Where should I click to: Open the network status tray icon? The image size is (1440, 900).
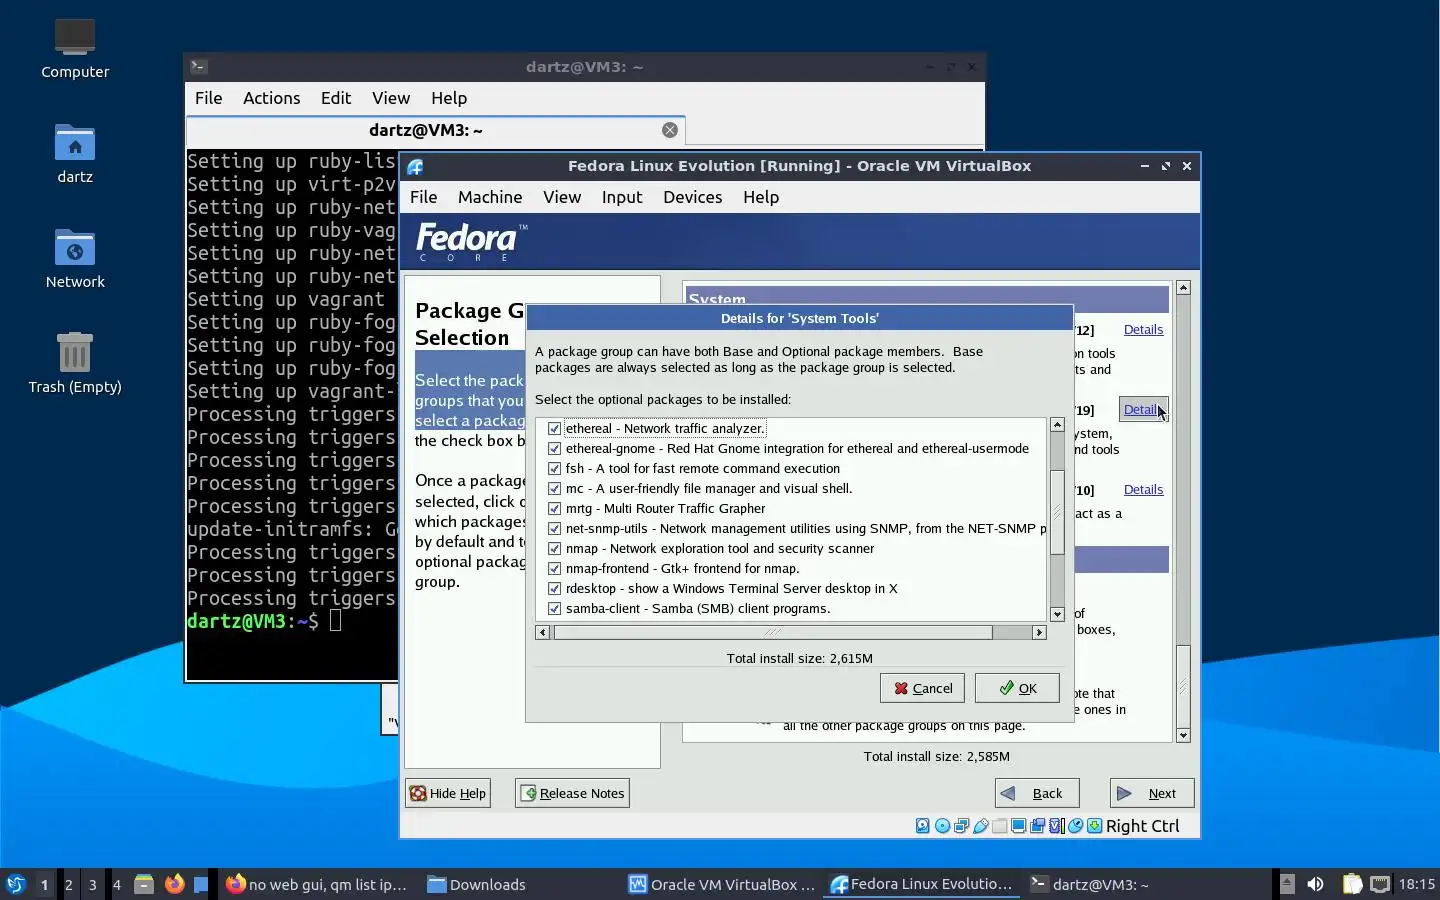1380,884
